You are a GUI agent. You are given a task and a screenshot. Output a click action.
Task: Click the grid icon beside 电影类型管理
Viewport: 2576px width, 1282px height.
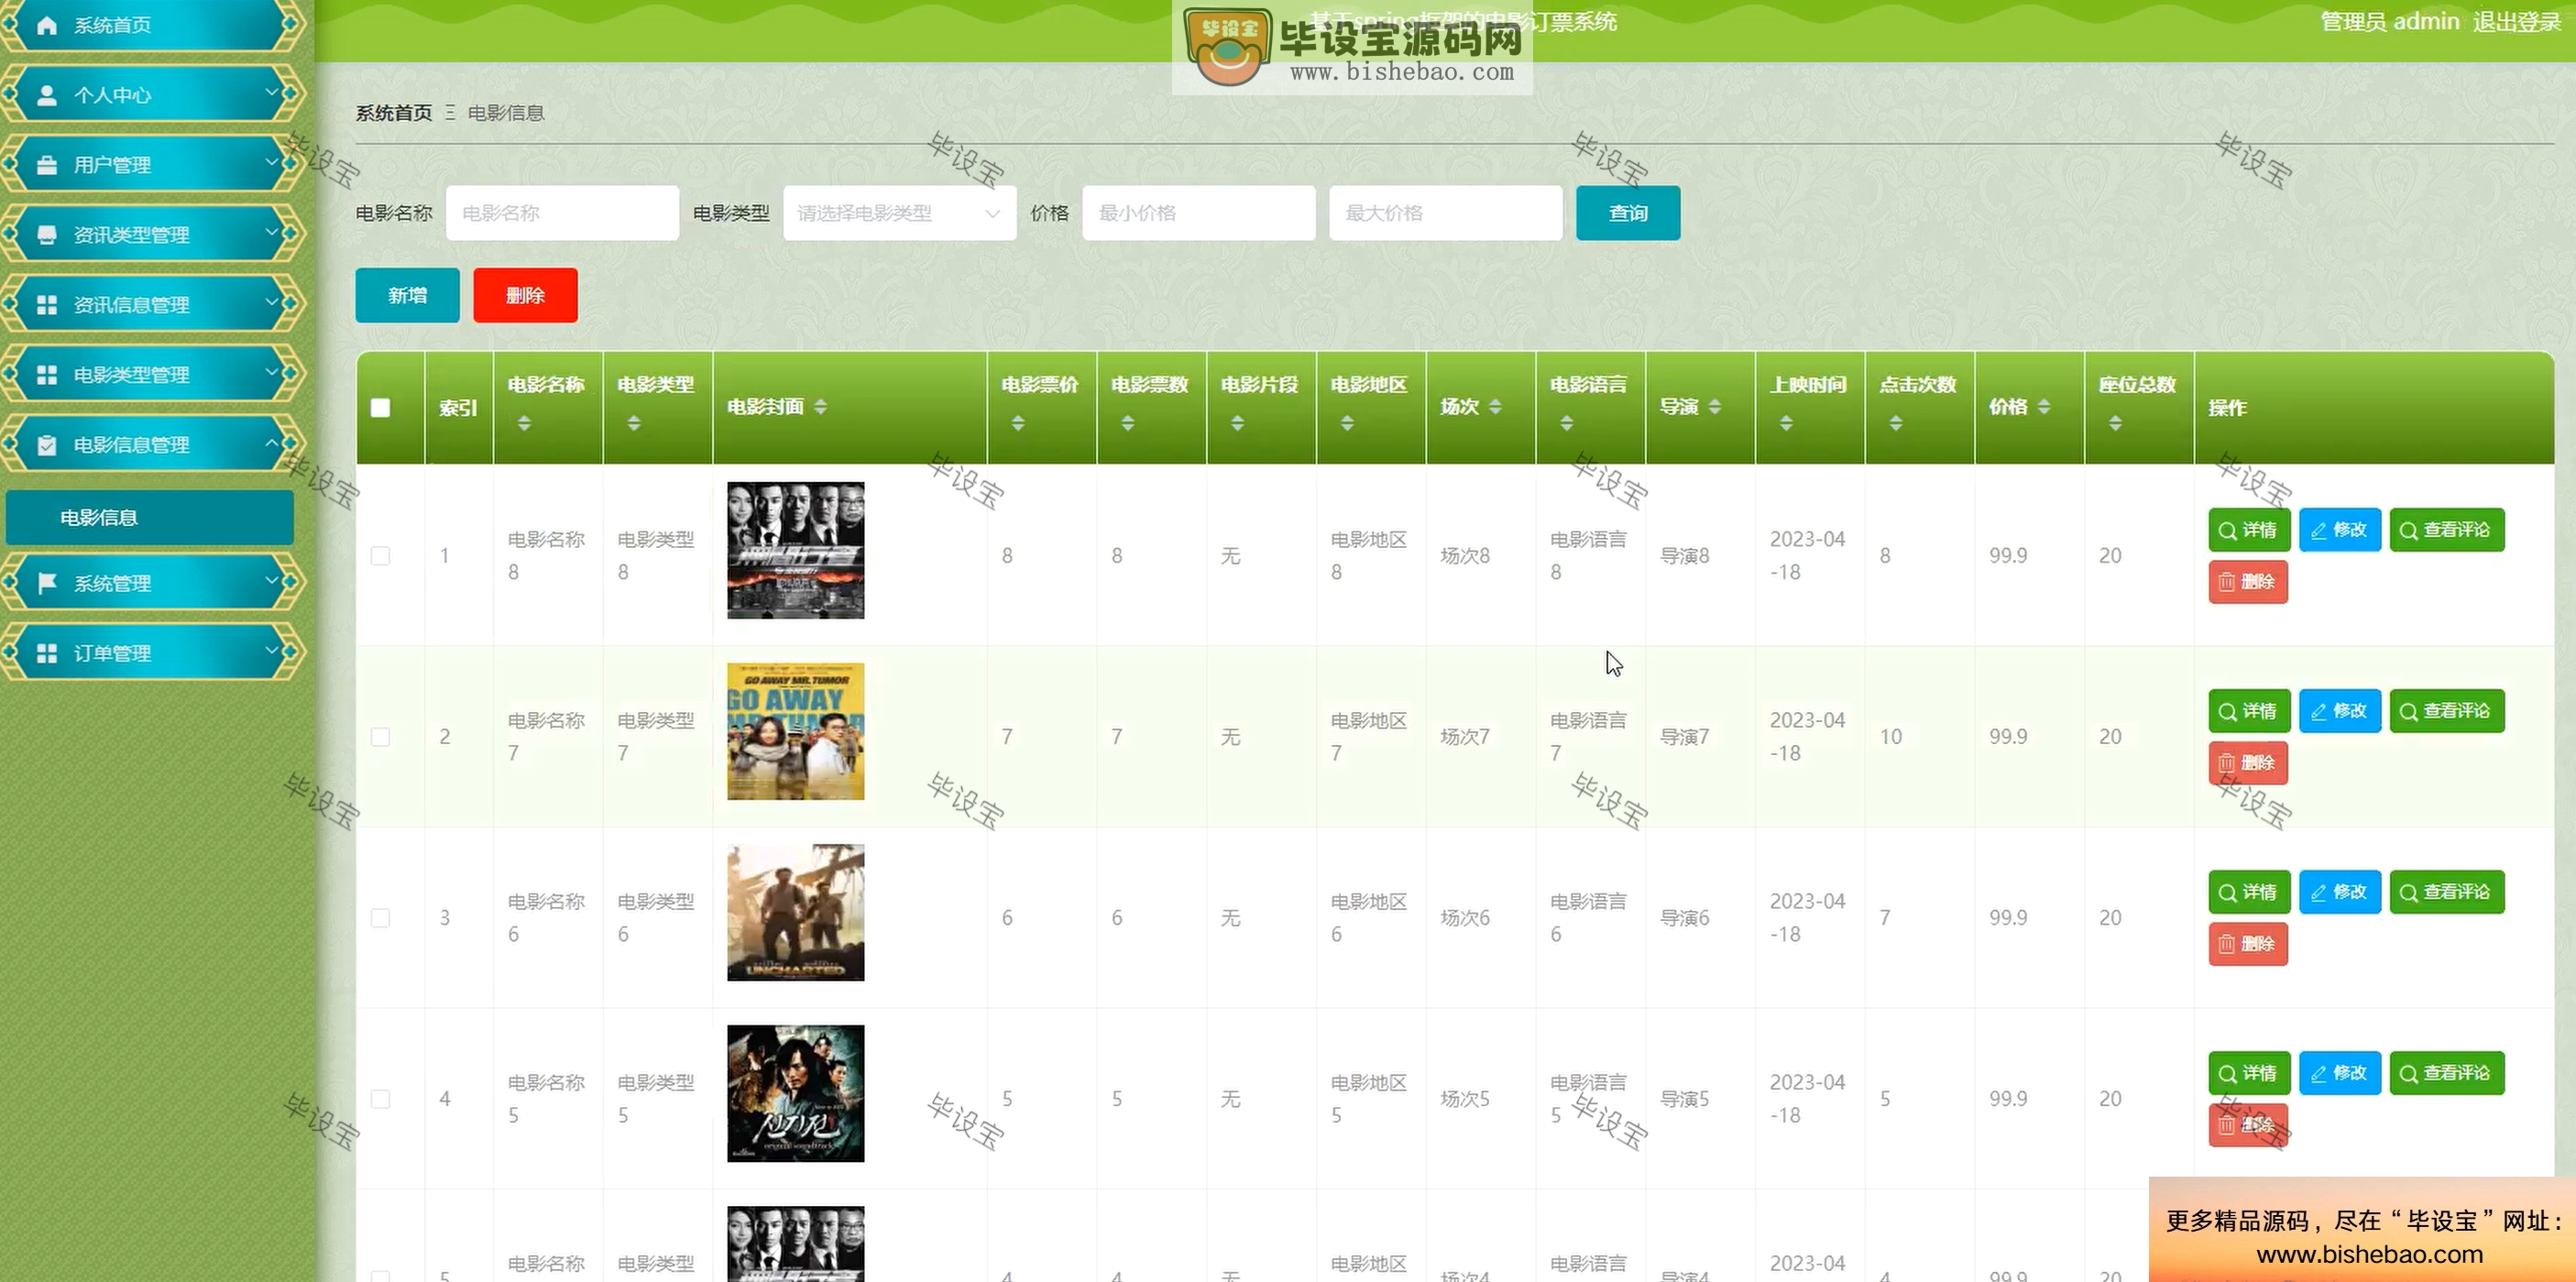[x=46, y=375]
